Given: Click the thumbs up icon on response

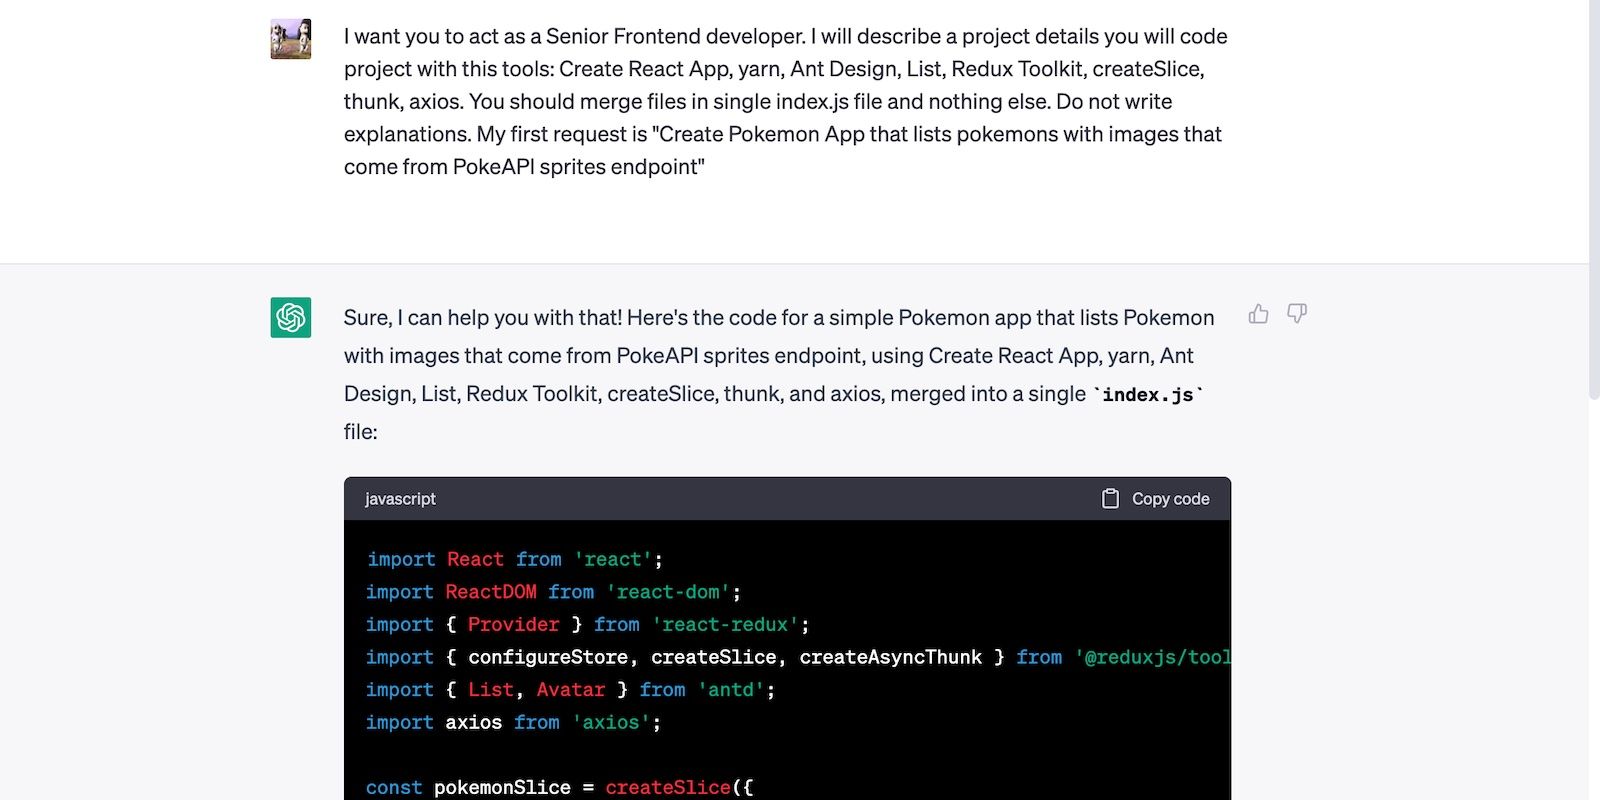Looking at the screenshot, I should 1258,314.
